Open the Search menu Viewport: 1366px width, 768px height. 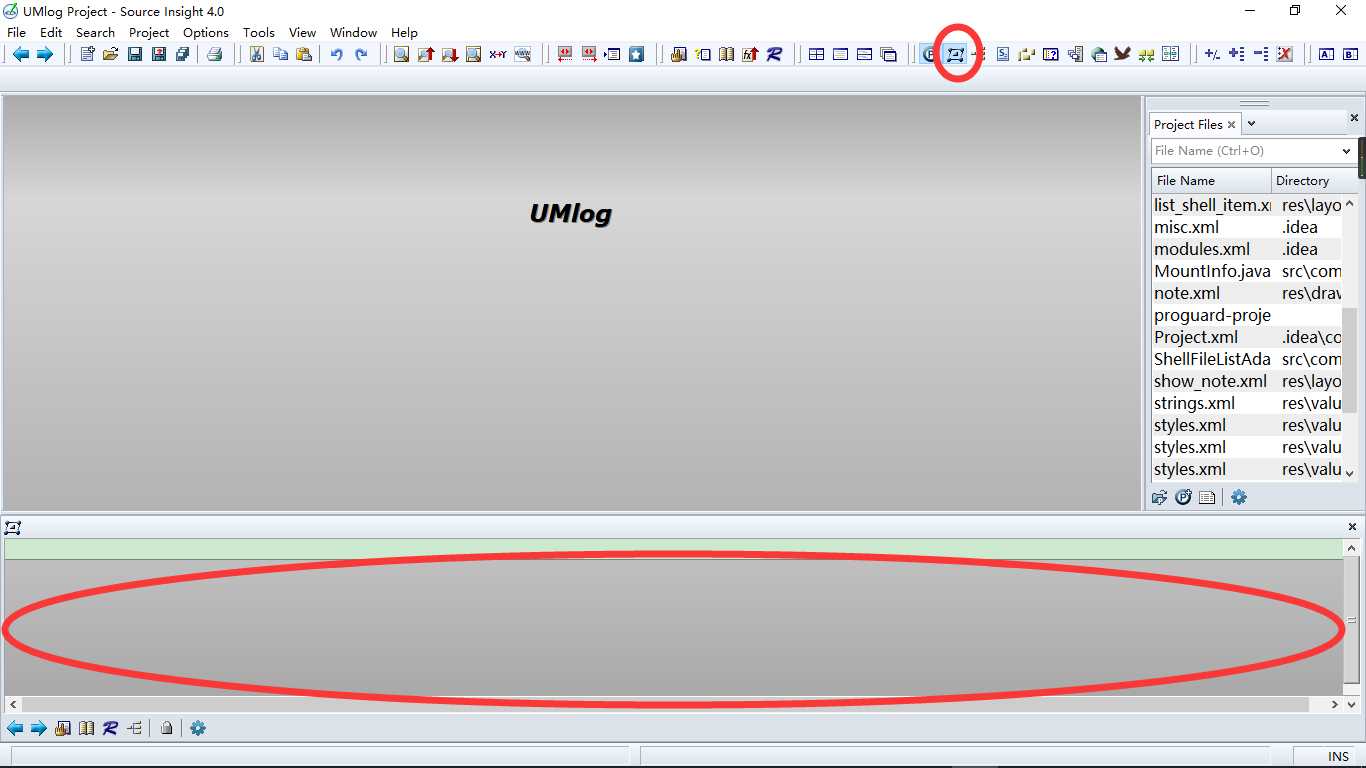[x=95, y=32]
